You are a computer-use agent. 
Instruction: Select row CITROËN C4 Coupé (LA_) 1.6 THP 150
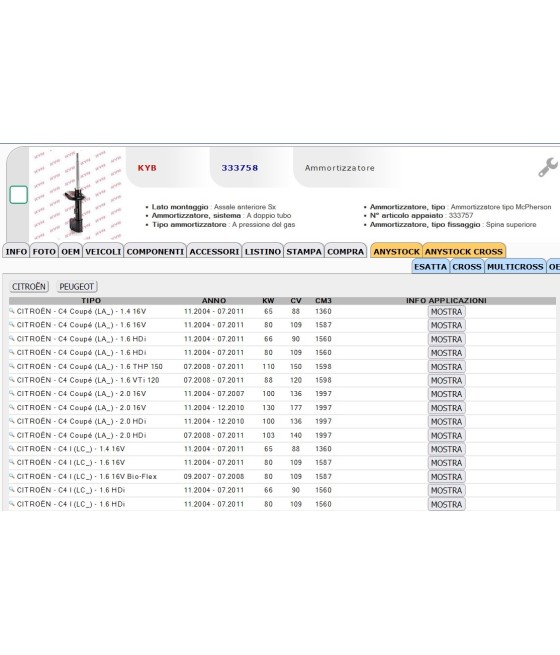(282, 367)
